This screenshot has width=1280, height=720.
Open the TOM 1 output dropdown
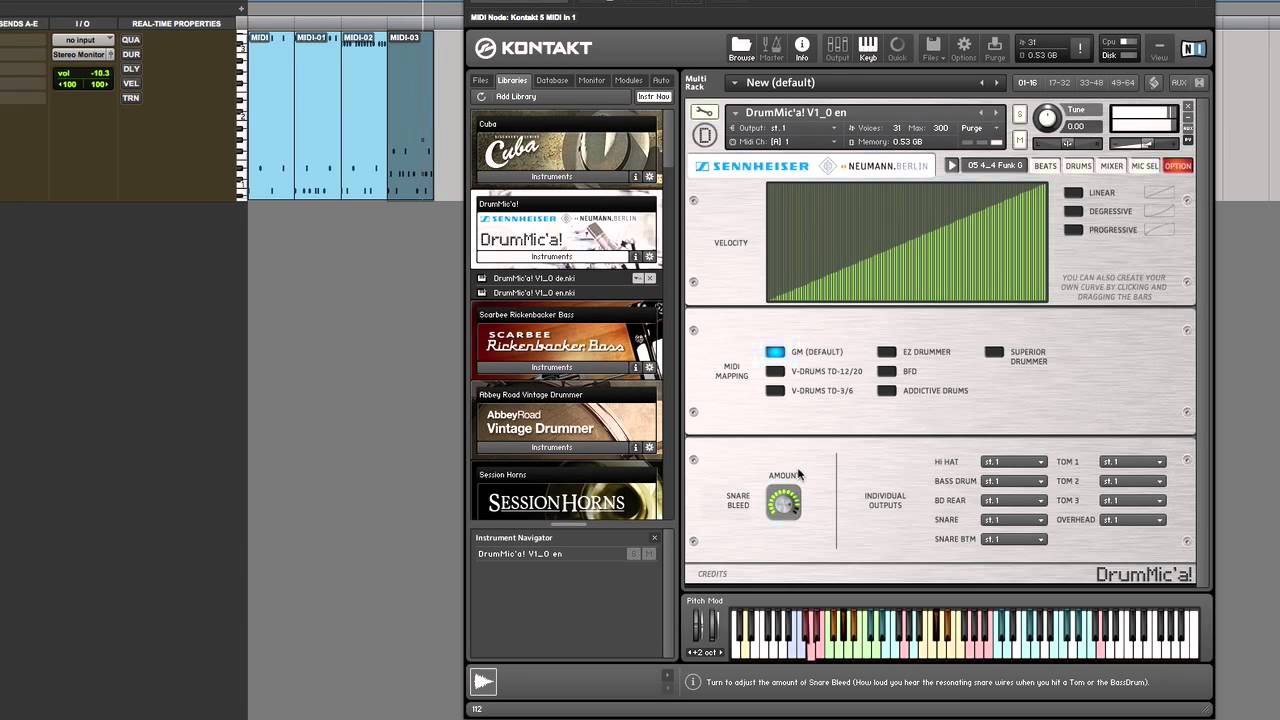coord(1133,462)
